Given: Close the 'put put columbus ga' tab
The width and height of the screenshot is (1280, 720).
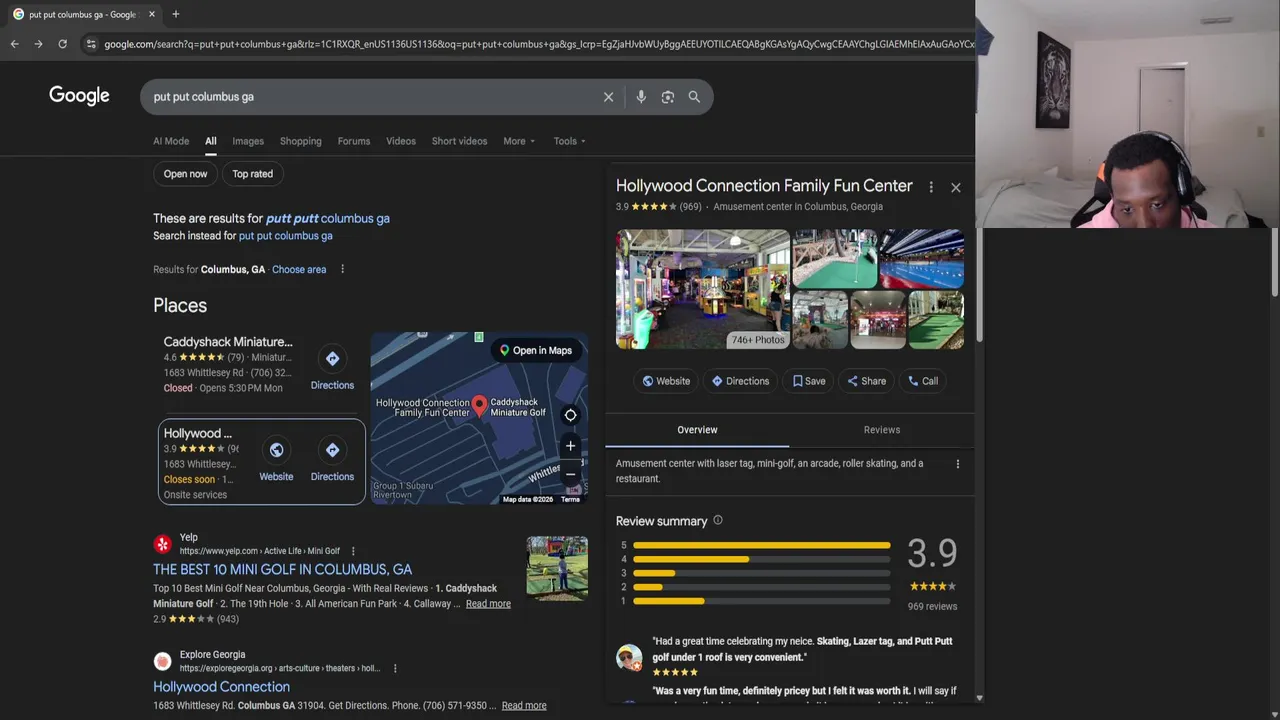Looking at the screenshot, I should 152,14.
